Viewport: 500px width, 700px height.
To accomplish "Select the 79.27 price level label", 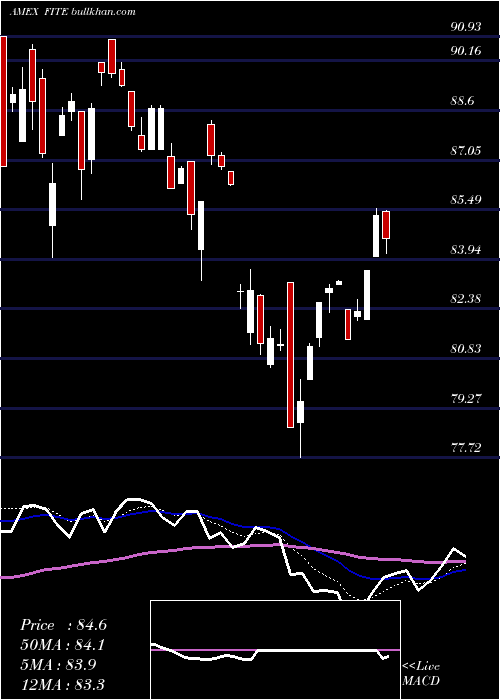I will click(466, 399).
